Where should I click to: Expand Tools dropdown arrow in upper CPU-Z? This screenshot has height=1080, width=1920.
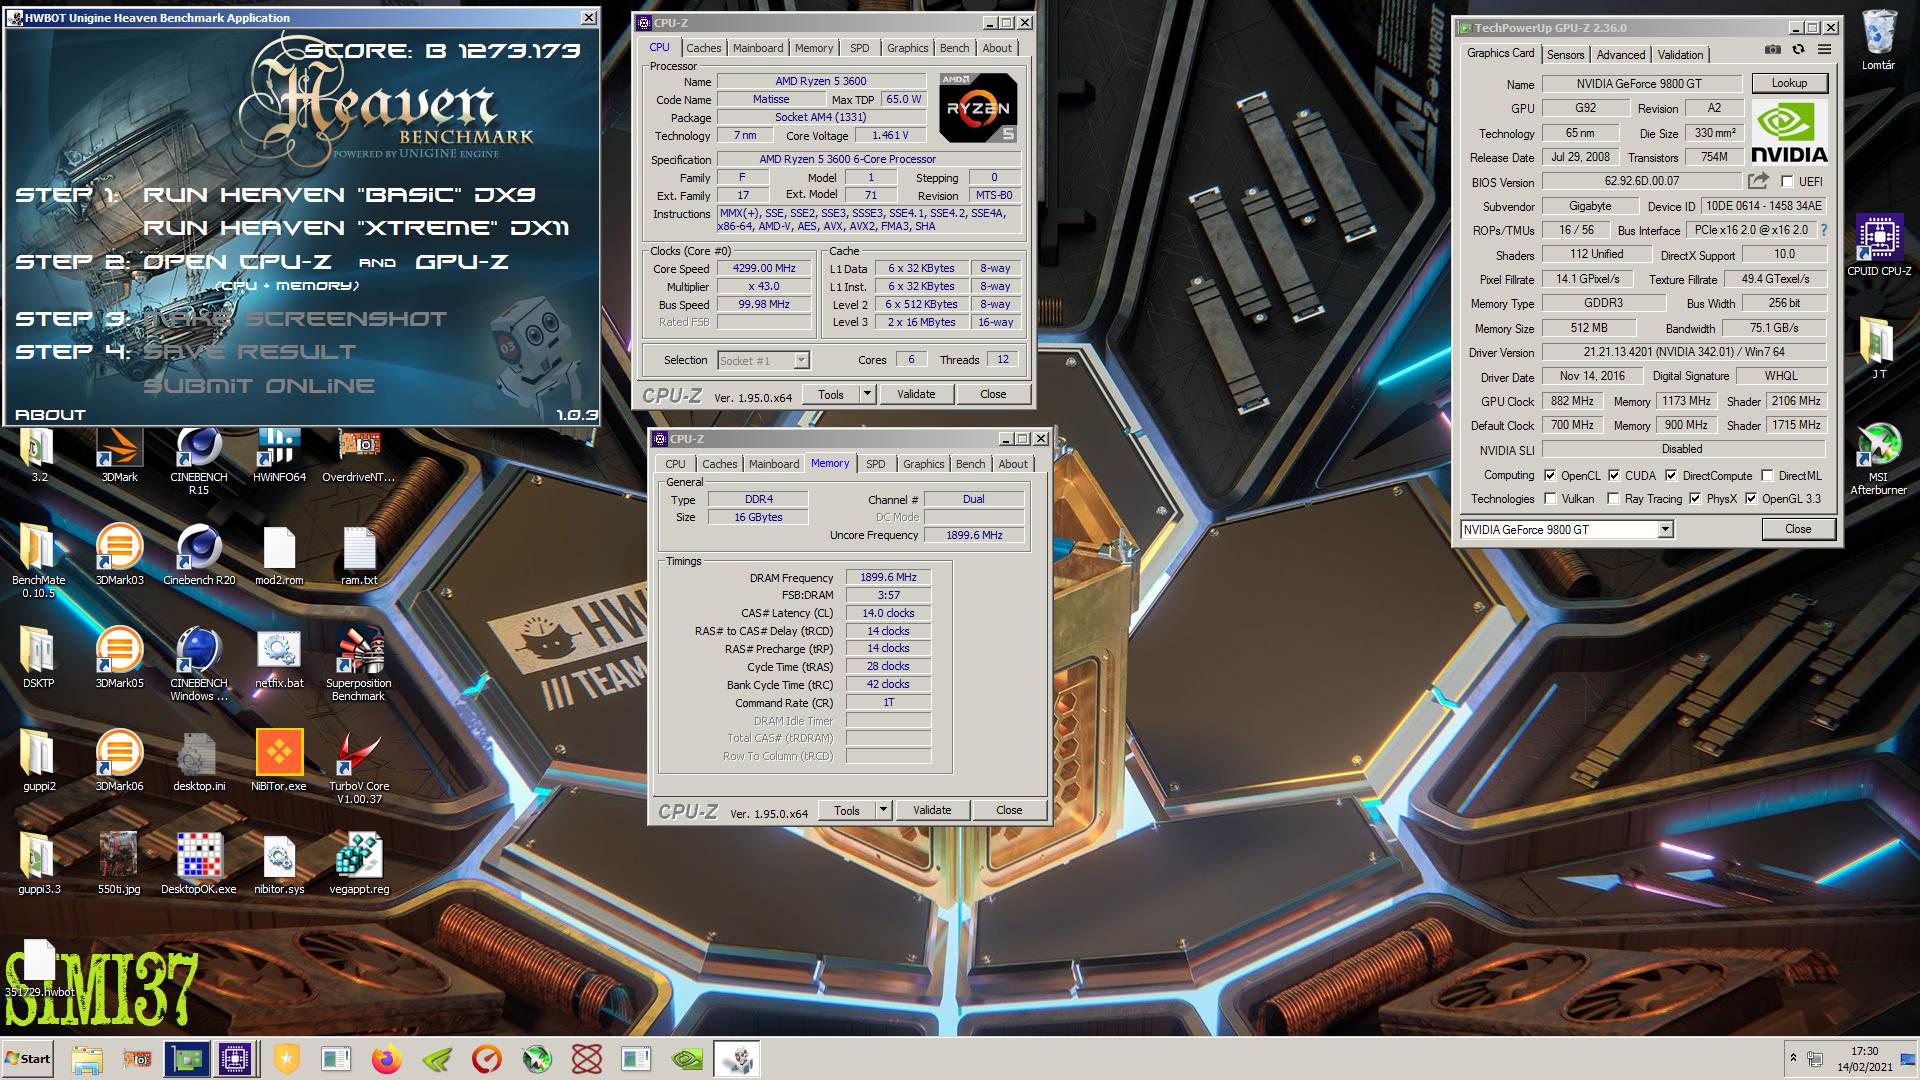click(x=867, y=394)
